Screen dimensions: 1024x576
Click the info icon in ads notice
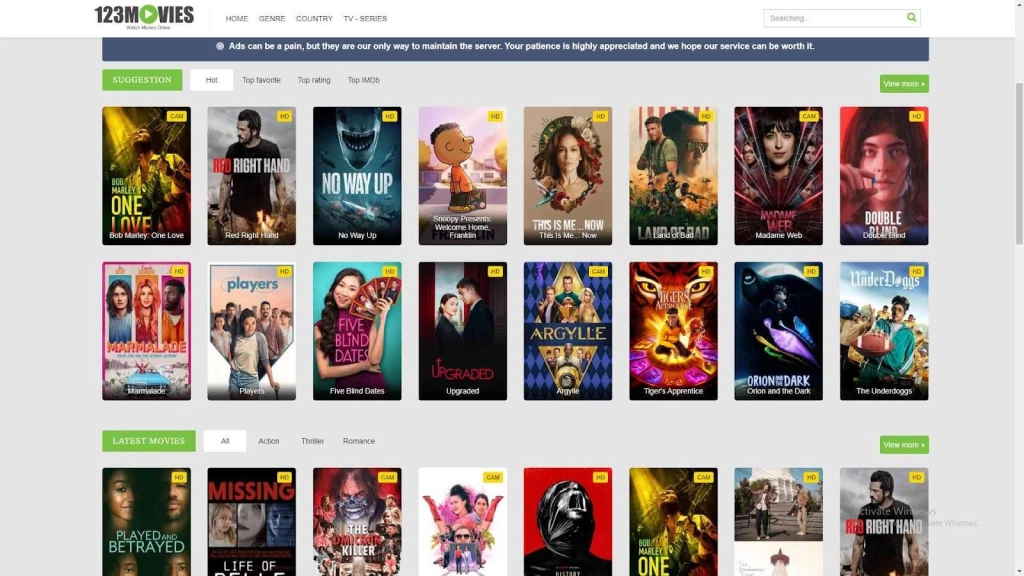pyautogui.click(x=220, y=46)
